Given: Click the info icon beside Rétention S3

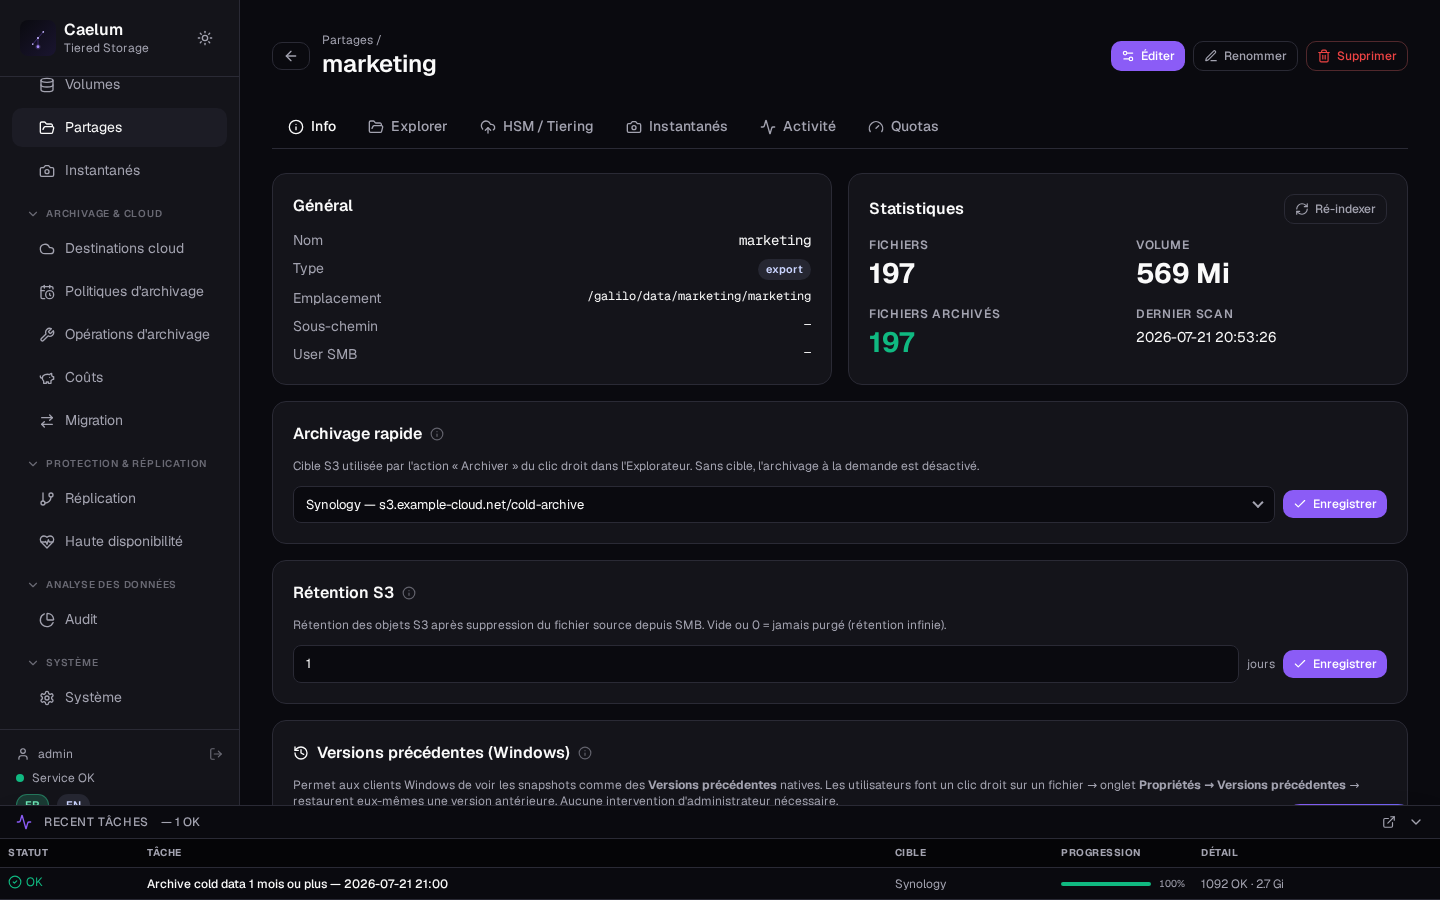Looking at the screenshot, I should pyautogui.click(x=409, y=593).
